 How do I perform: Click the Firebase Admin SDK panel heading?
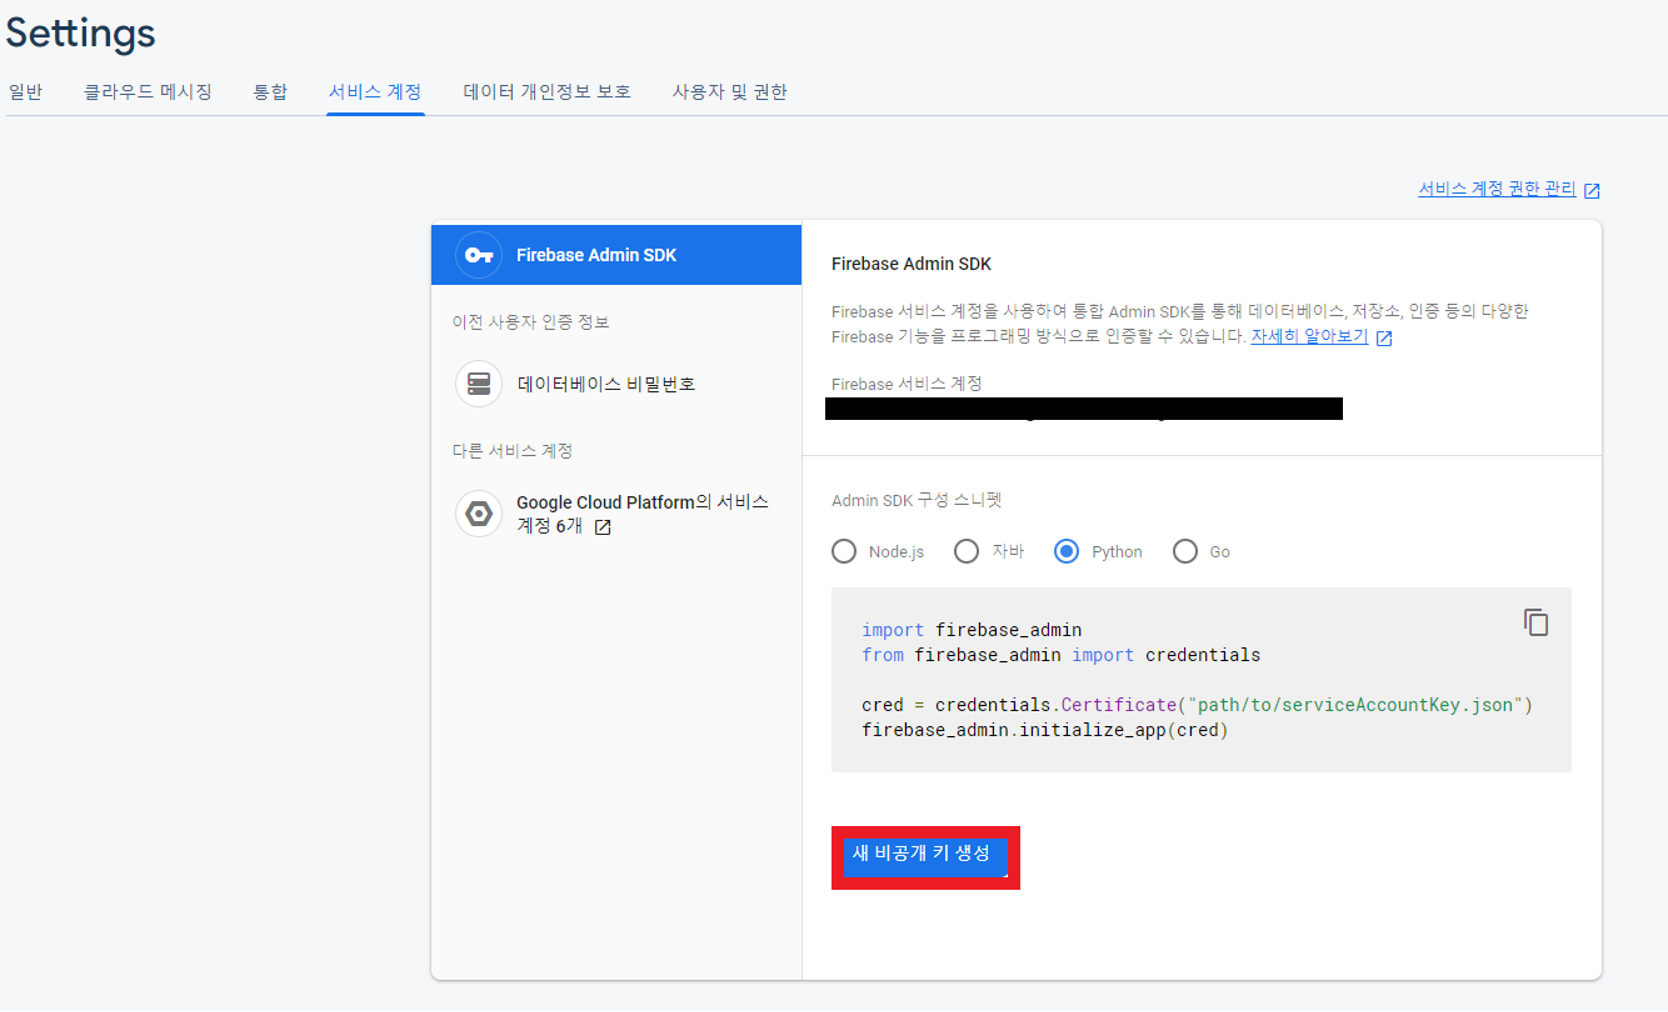coord(911,264)
